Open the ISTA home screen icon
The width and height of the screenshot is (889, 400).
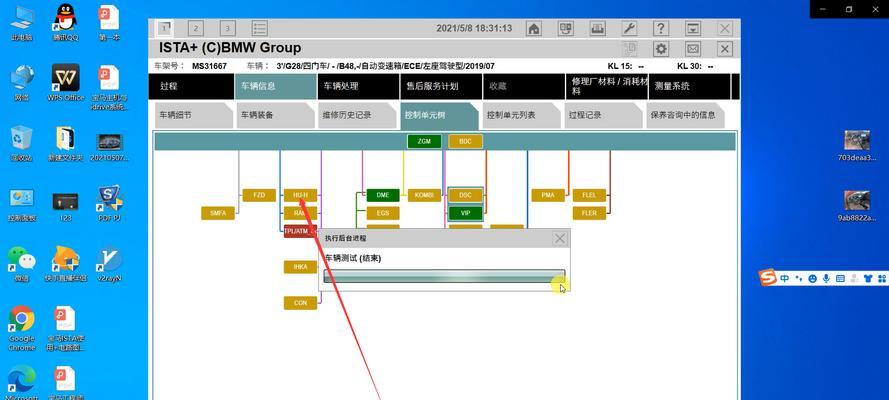534,28
